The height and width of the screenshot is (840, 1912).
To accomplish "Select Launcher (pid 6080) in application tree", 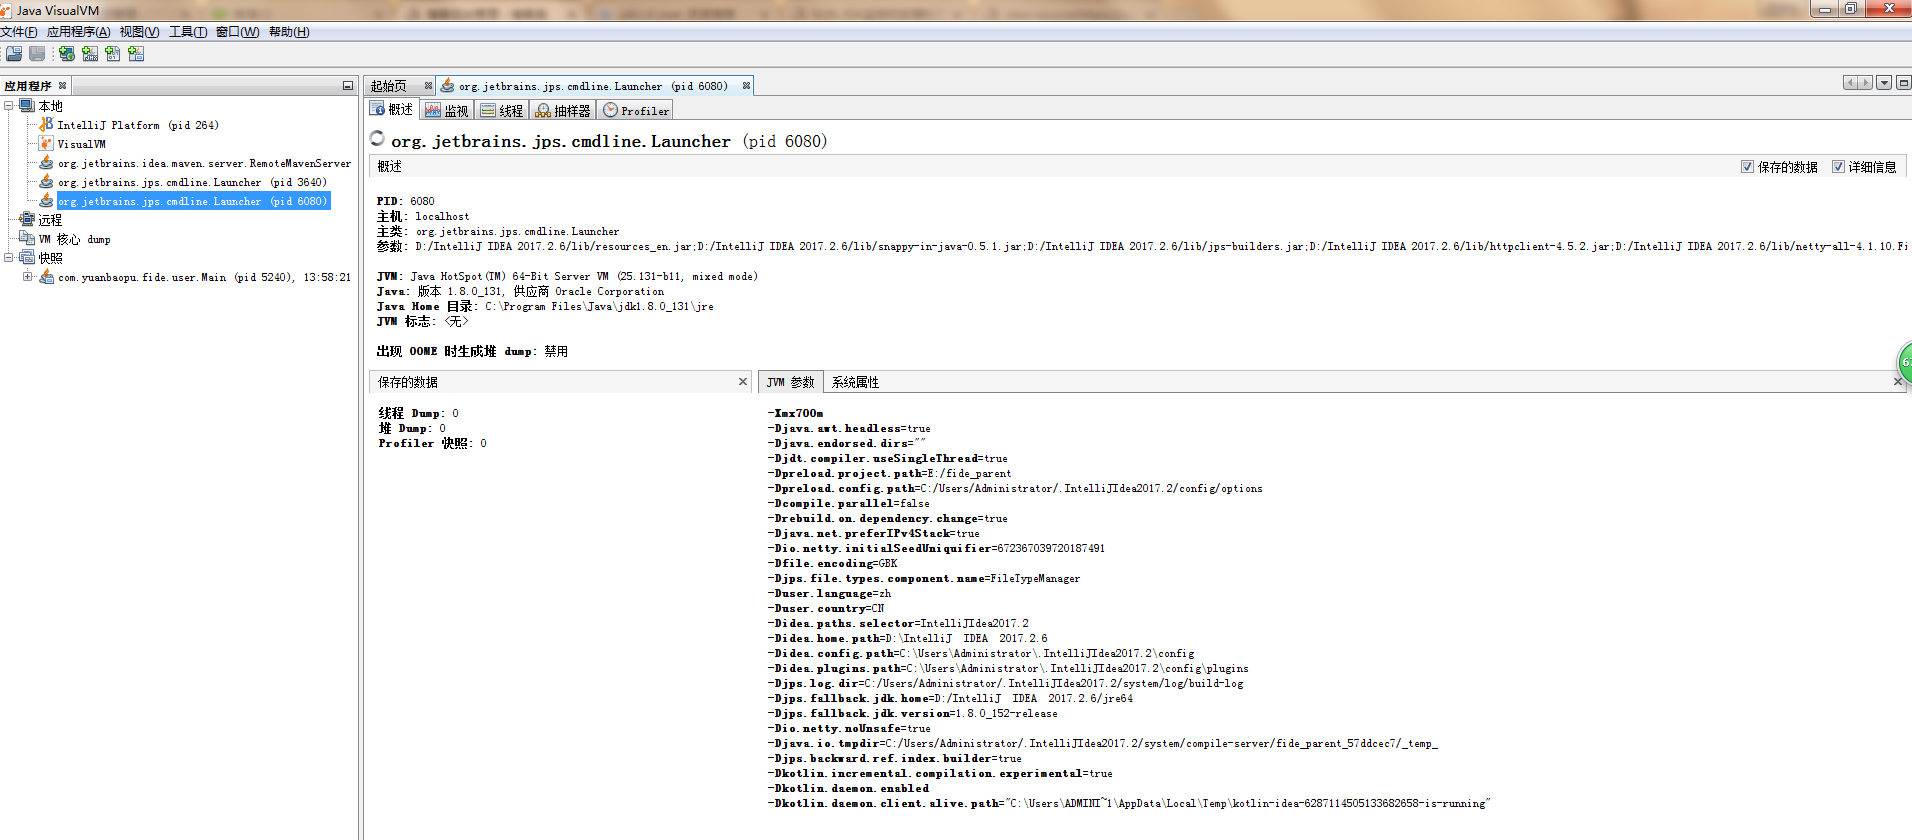I will click(x=192, y=201).
